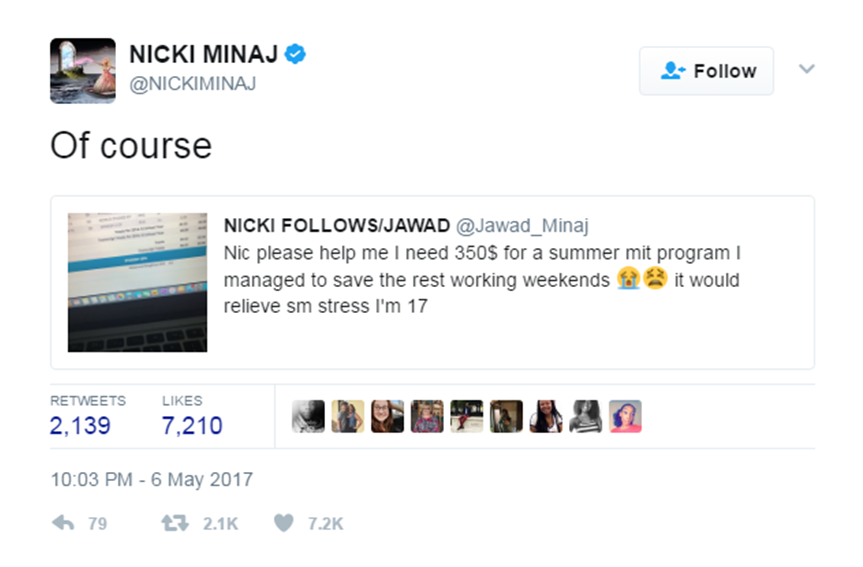Open the tweet options chevron dropdown
This screenshot has width=863, height=567.
click(807, 70)
